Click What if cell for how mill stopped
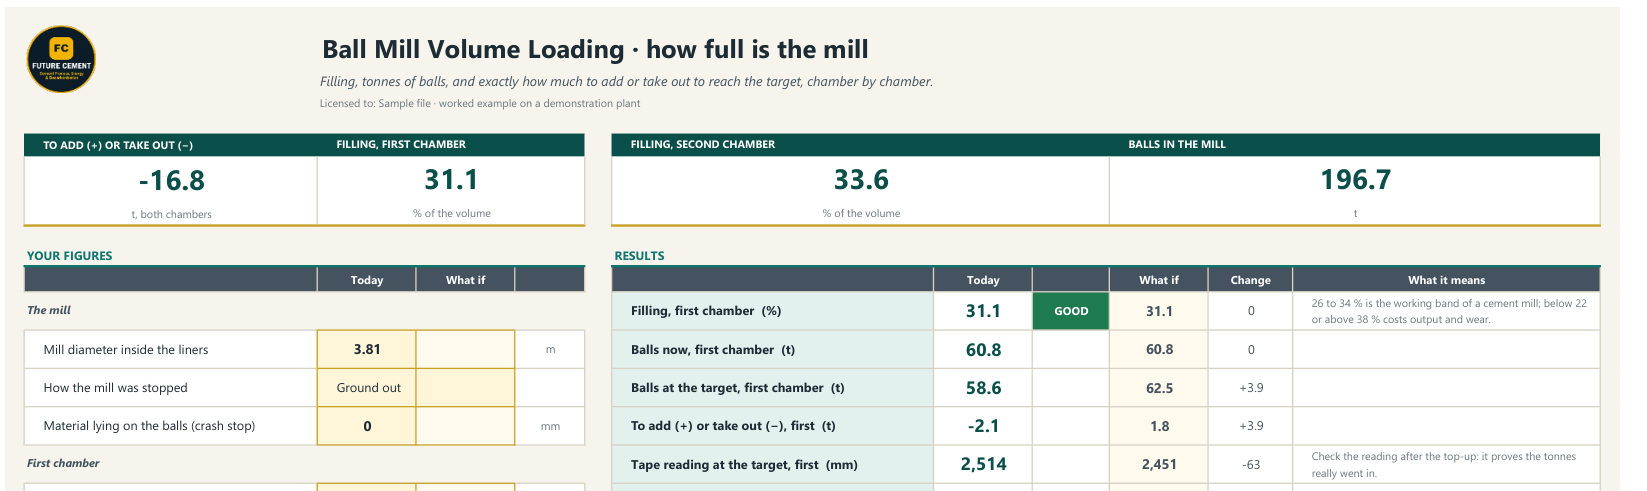1647x491 pixels. click(x=465, y=388)
